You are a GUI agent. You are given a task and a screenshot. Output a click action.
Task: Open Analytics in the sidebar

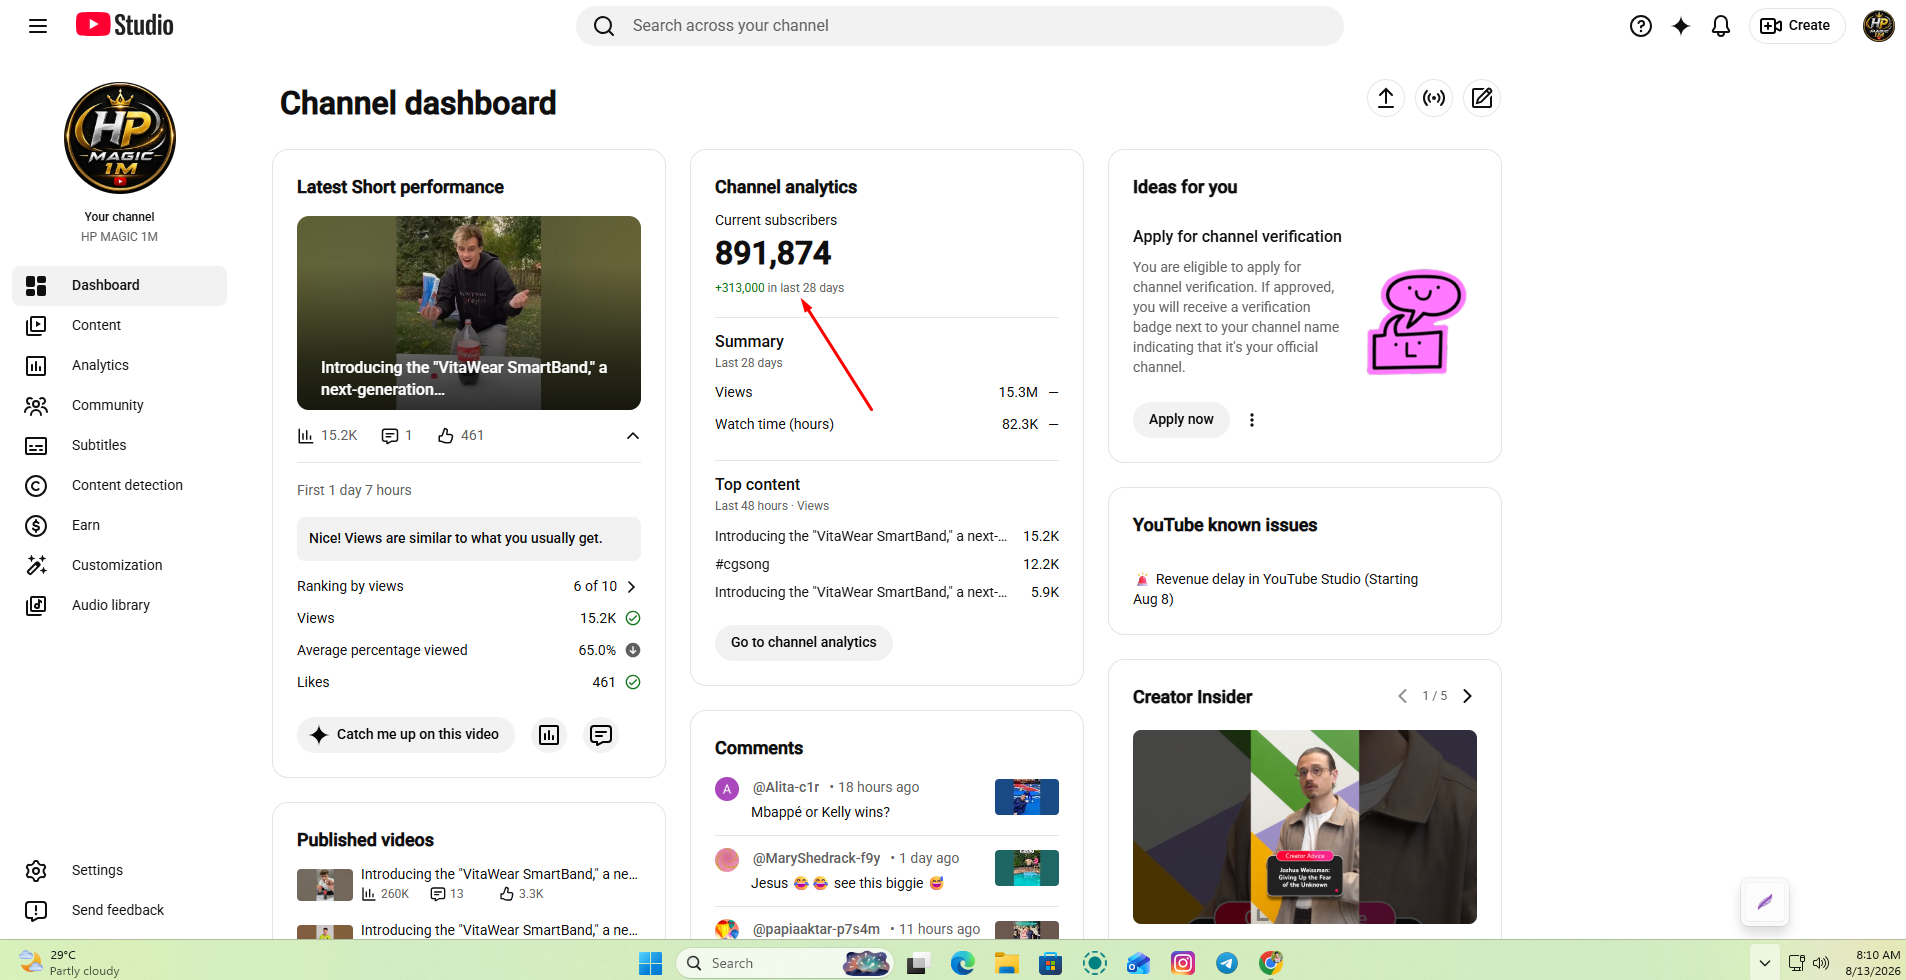click(120, 366)
